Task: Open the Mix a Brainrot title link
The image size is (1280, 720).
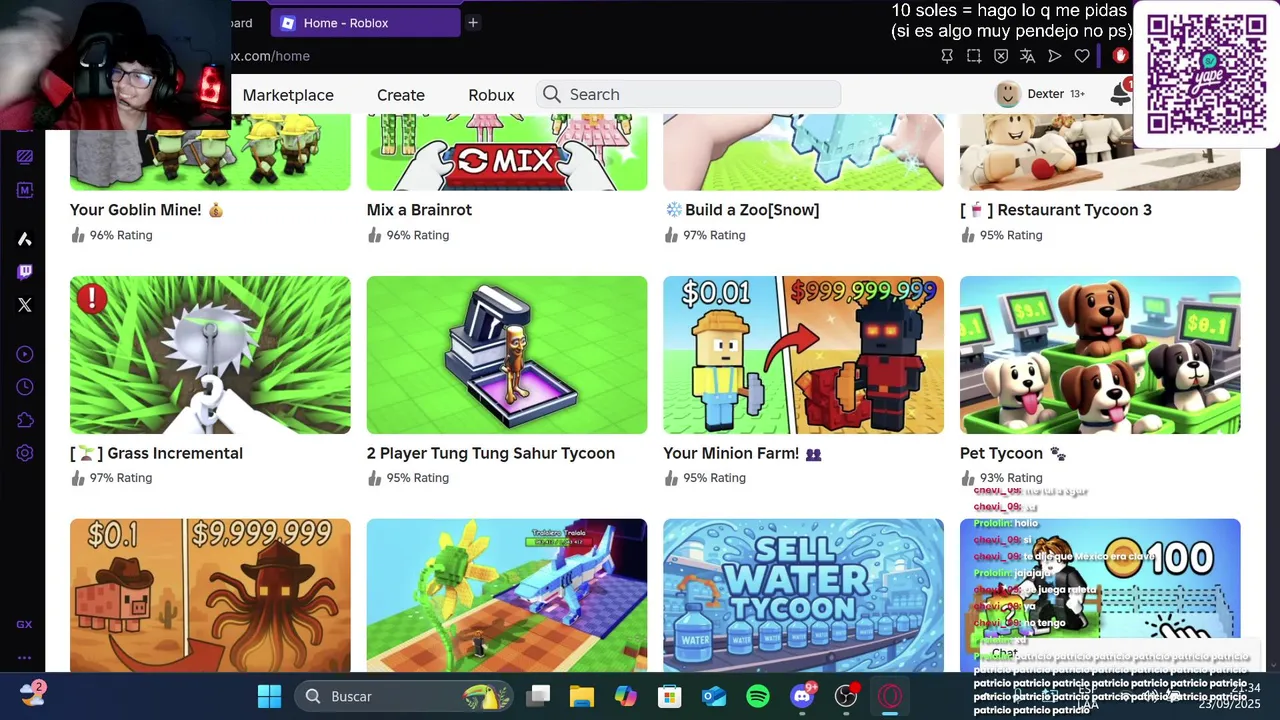Action: point(419,210)
